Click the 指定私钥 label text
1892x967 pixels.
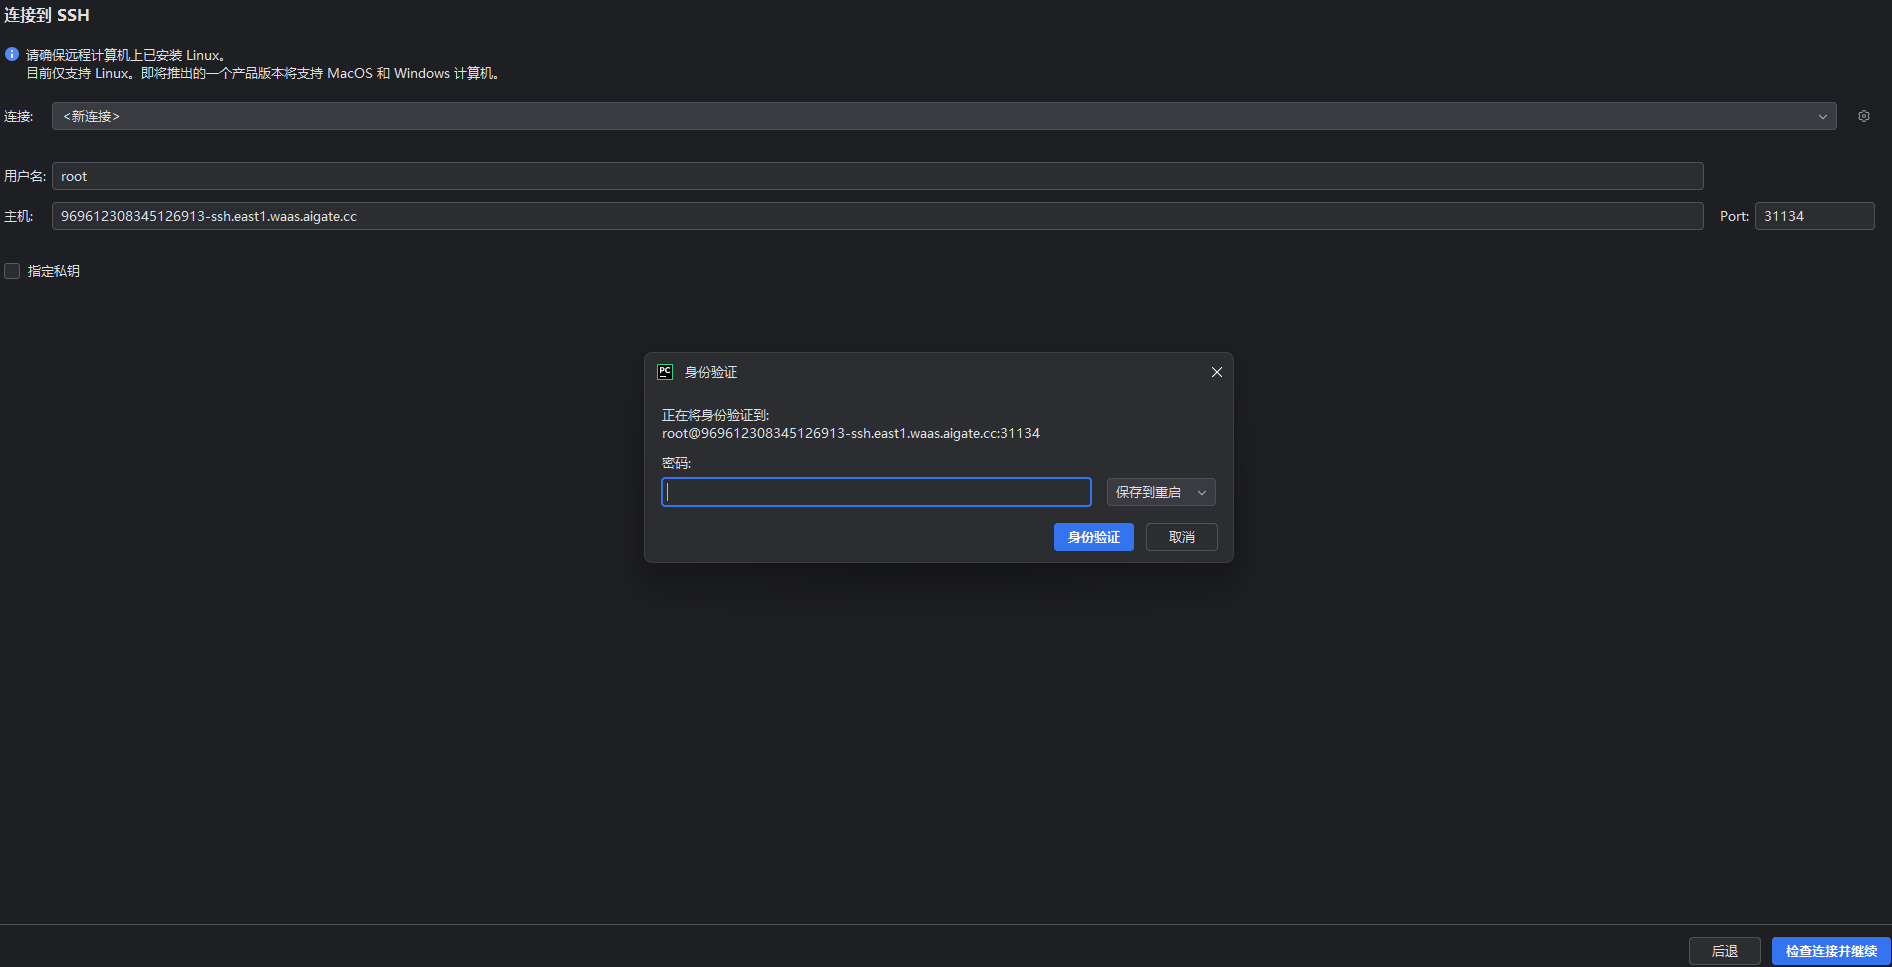pos(54,271)
